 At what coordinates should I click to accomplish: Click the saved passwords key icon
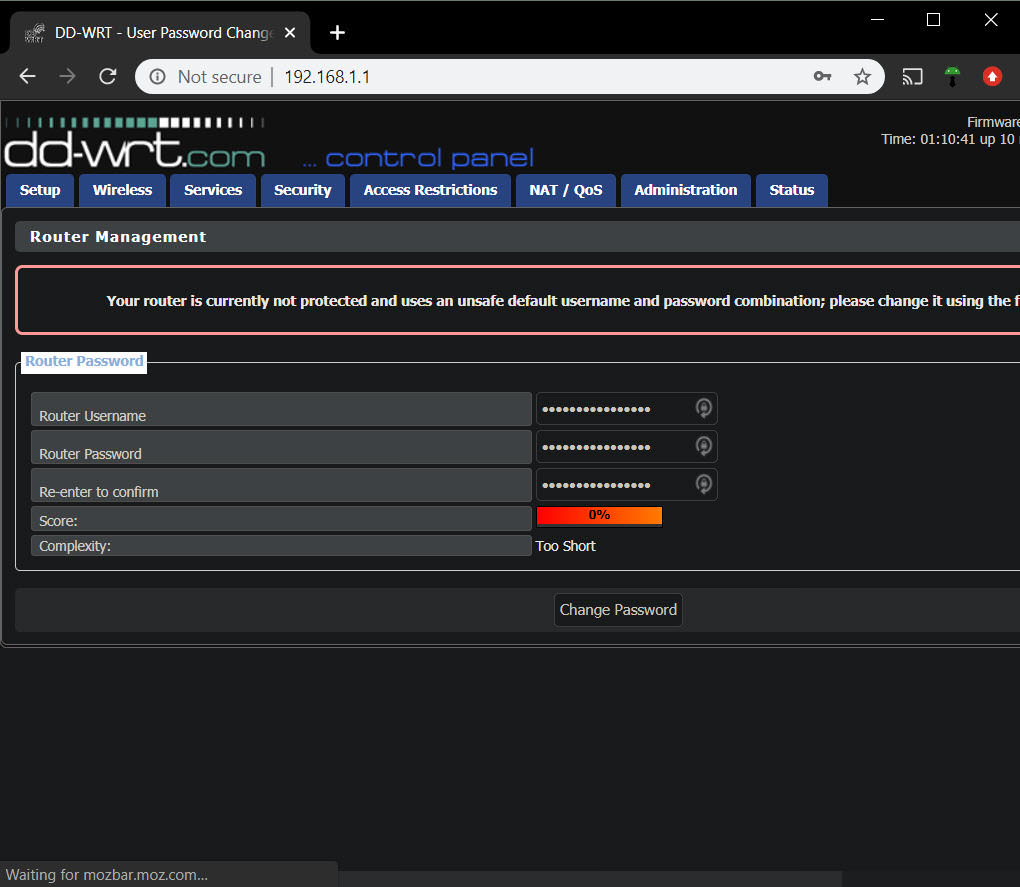822,77
